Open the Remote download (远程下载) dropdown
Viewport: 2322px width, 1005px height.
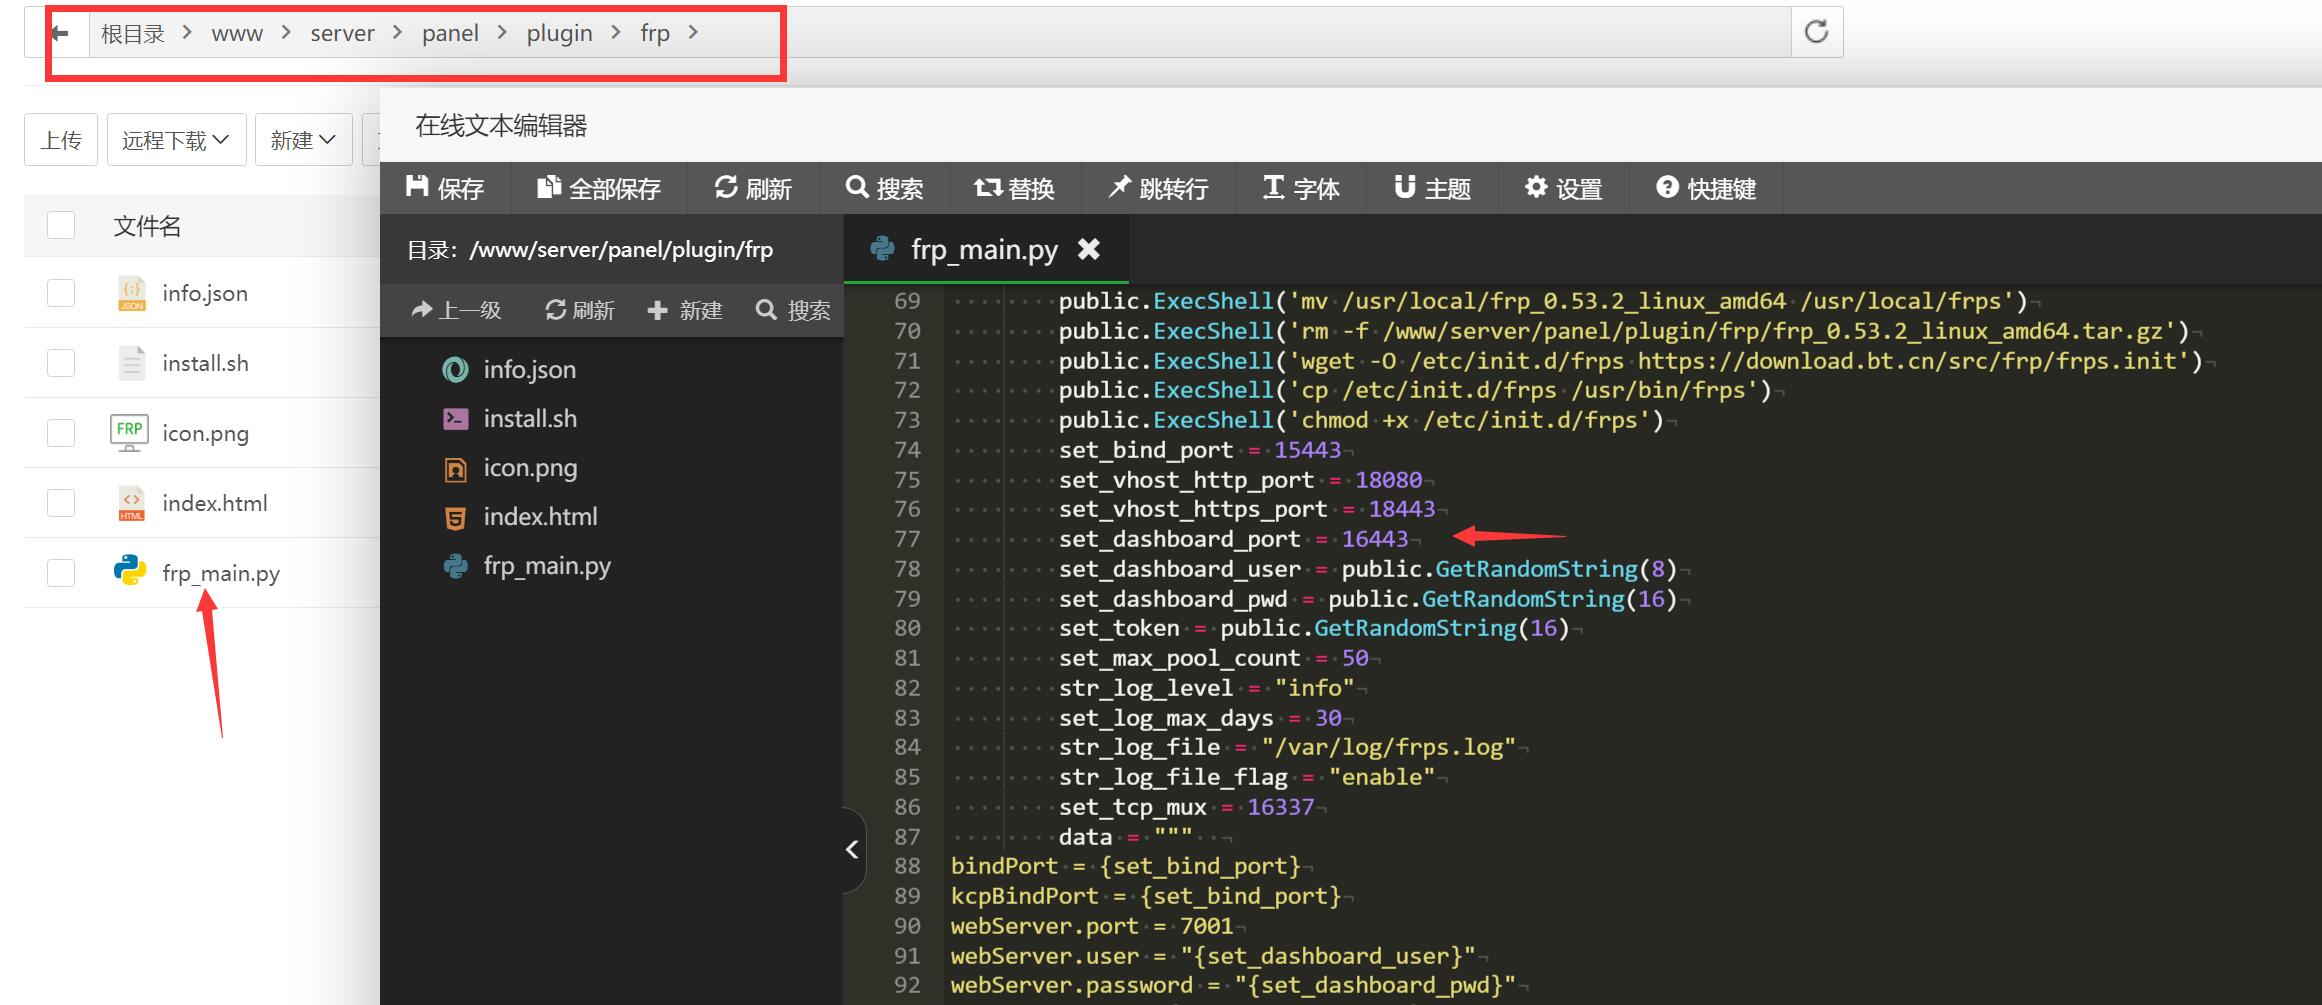(176, 140)
